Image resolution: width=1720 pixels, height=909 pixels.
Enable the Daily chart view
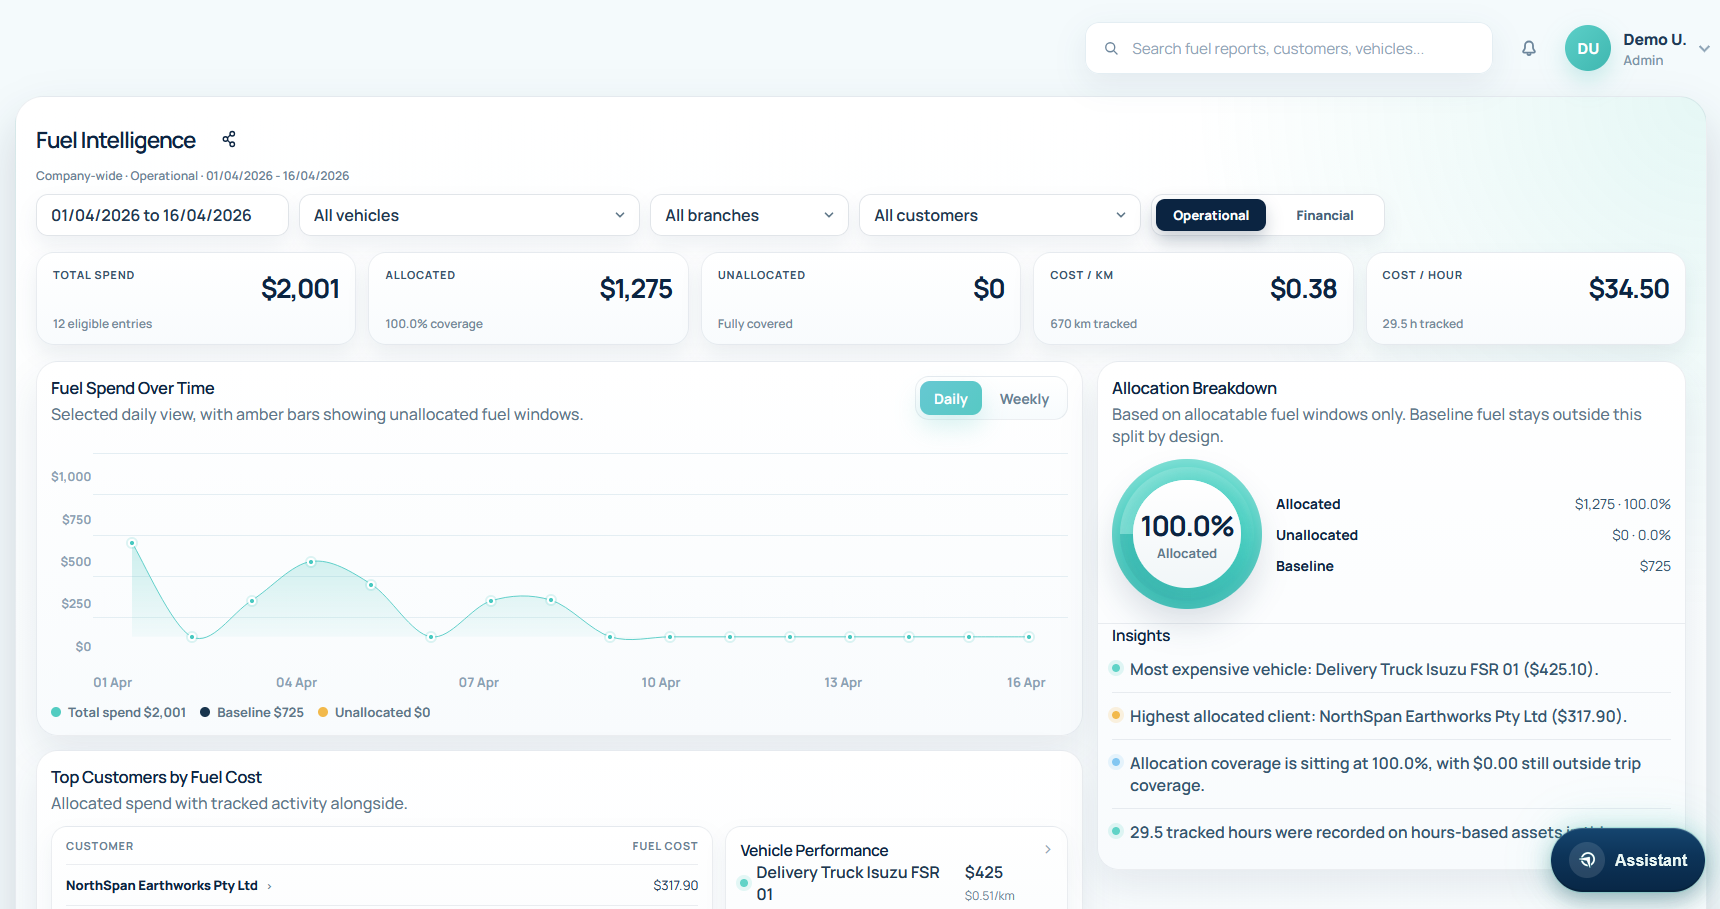(x=950, y=398)
